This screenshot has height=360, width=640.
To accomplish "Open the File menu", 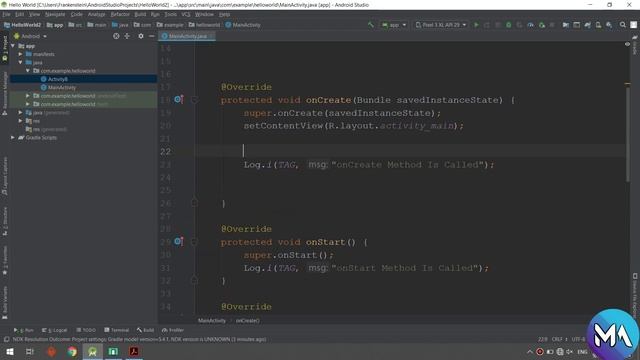I will [x=7, y=14].
